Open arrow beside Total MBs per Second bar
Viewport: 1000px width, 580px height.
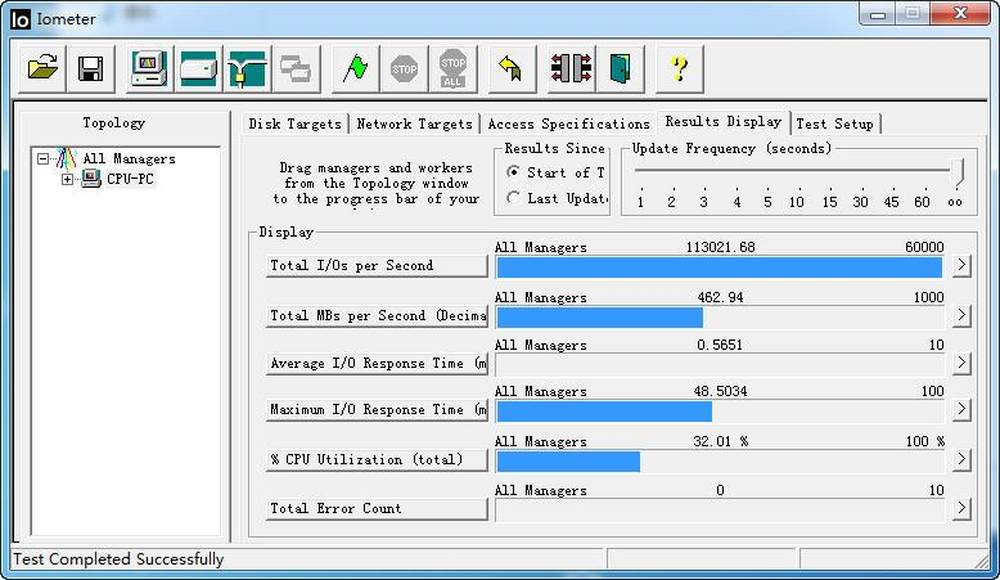click(962, 315)
